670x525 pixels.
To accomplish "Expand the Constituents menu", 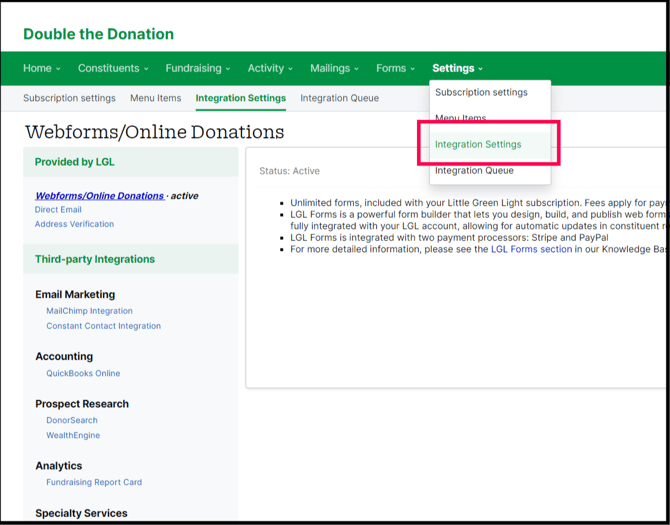I will coord(113,68).
